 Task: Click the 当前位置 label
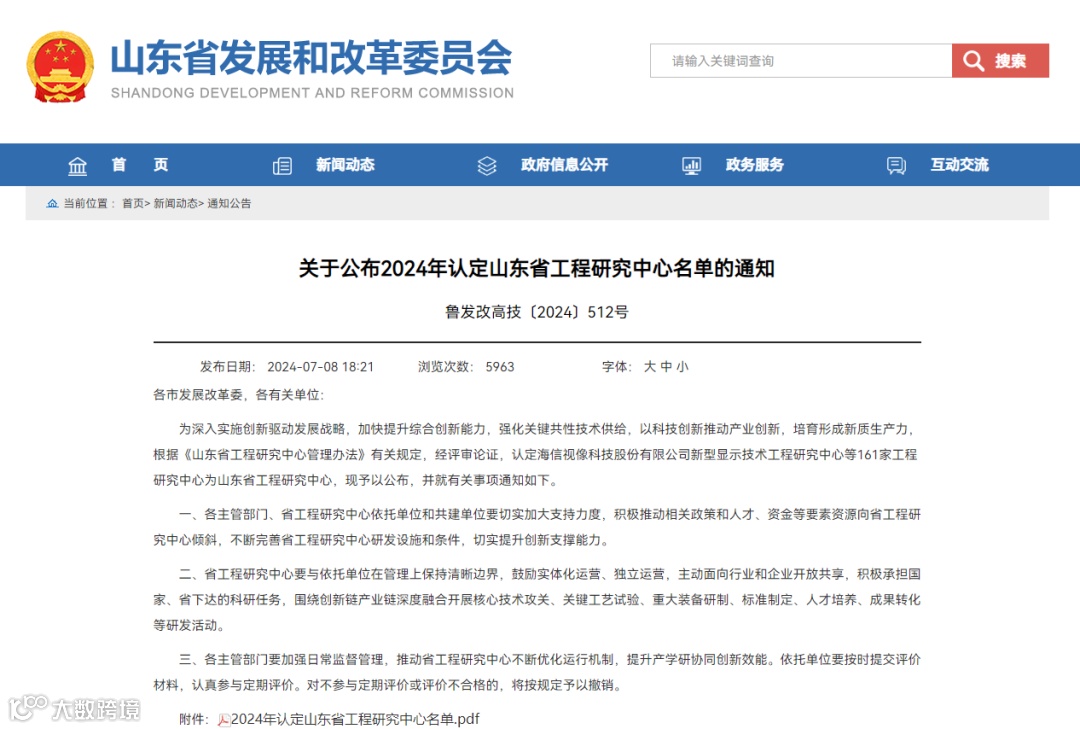coord(90,203)
